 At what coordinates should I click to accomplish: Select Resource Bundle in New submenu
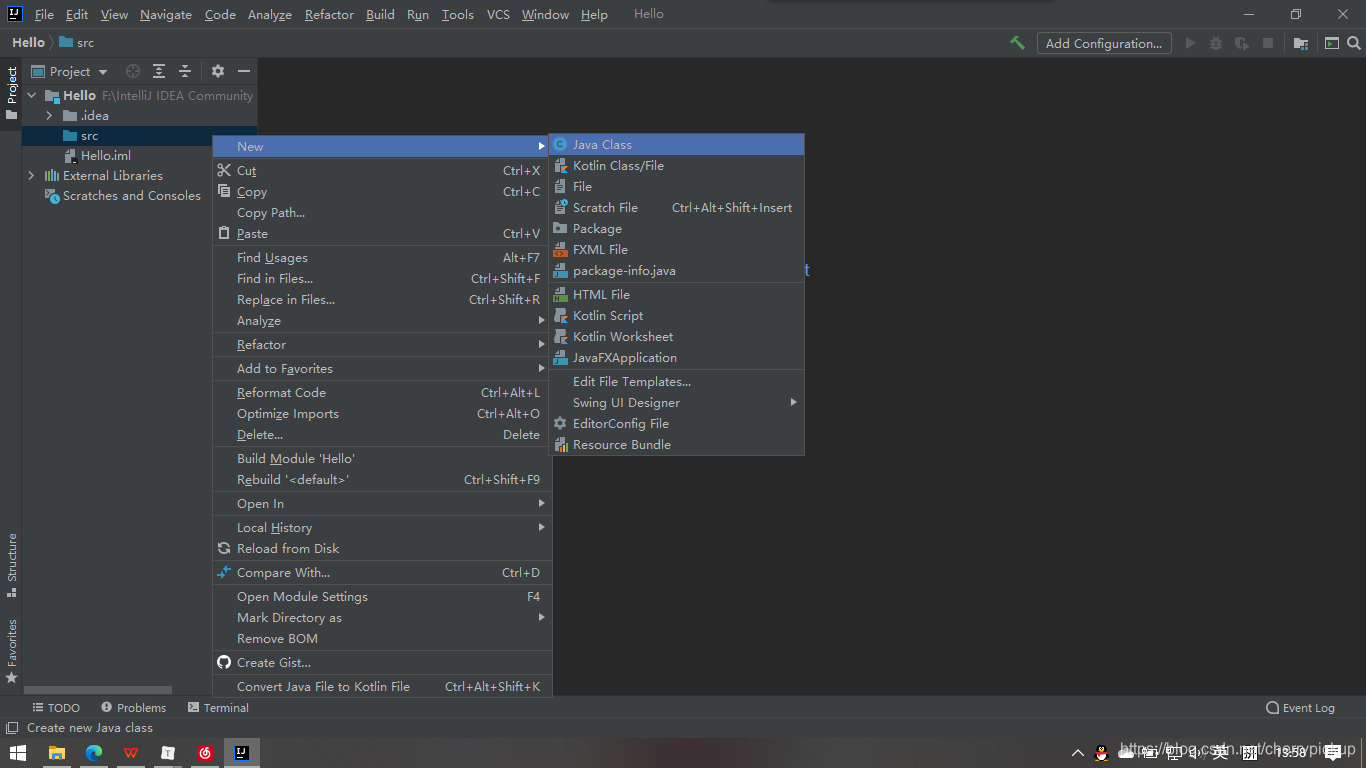pyautogui.click(x=677, y=444)
